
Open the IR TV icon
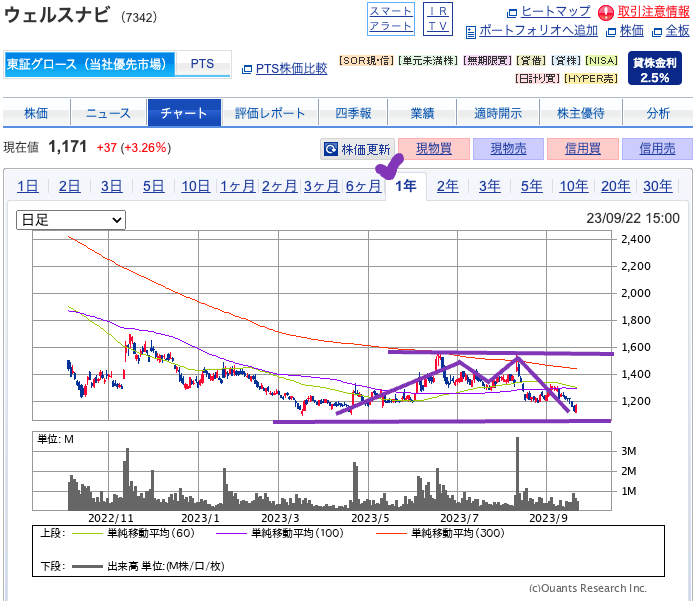click(x=438, y=19)
